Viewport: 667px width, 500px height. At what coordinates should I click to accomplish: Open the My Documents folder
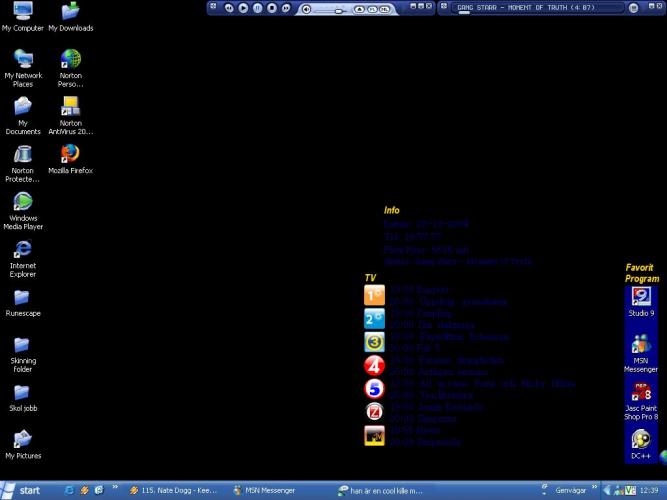click(23, 116)
